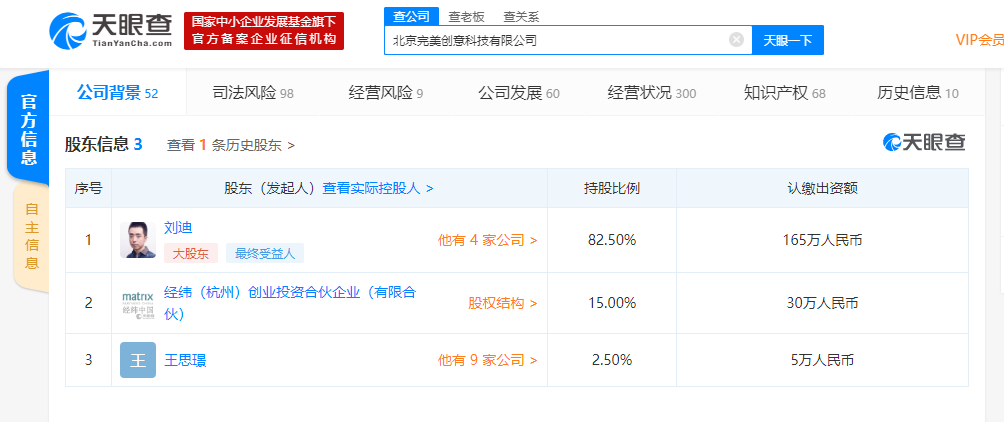Clear the search box with X icon
Image resolution: width=1004 pixels, height=422 pixels.
(736, 40)
